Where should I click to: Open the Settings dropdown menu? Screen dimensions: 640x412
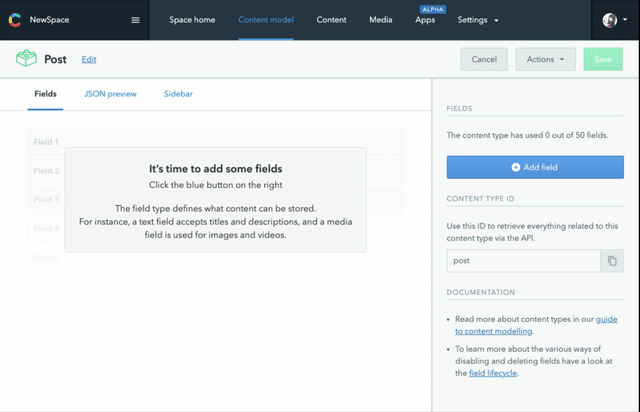pos(478,20)
